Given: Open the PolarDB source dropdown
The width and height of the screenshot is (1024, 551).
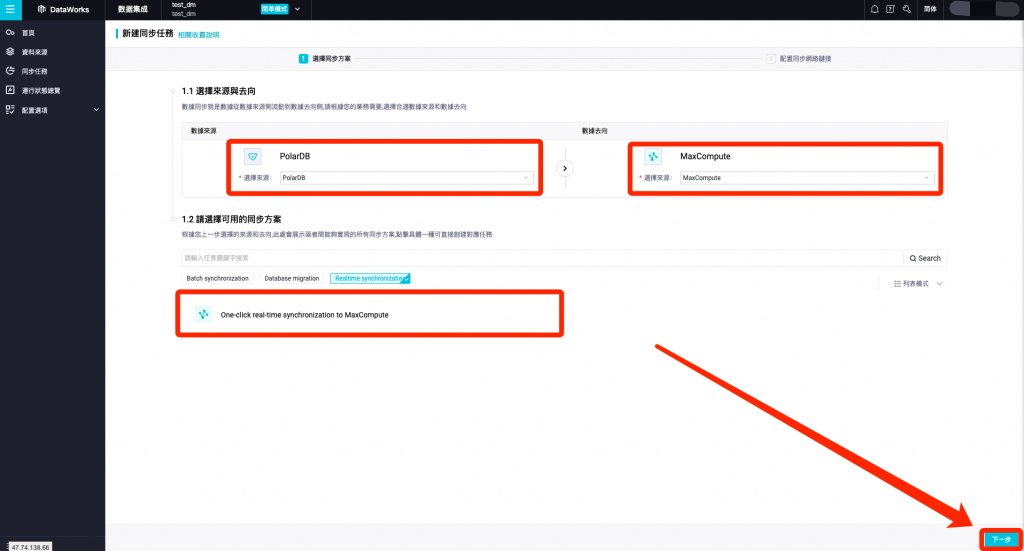Looking at the screenshot, I should (406, 178).
